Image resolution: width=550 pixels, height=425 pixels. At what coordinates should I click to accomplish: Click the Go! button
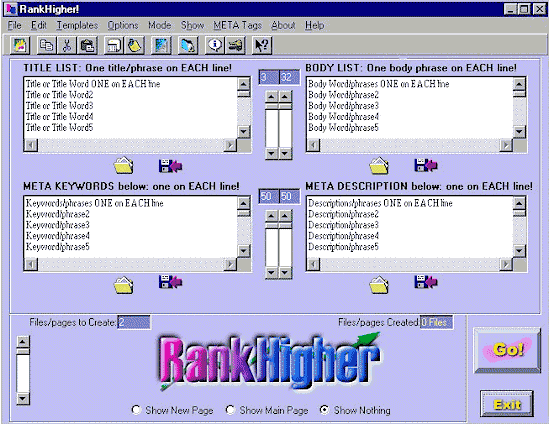tap(507, 350)
